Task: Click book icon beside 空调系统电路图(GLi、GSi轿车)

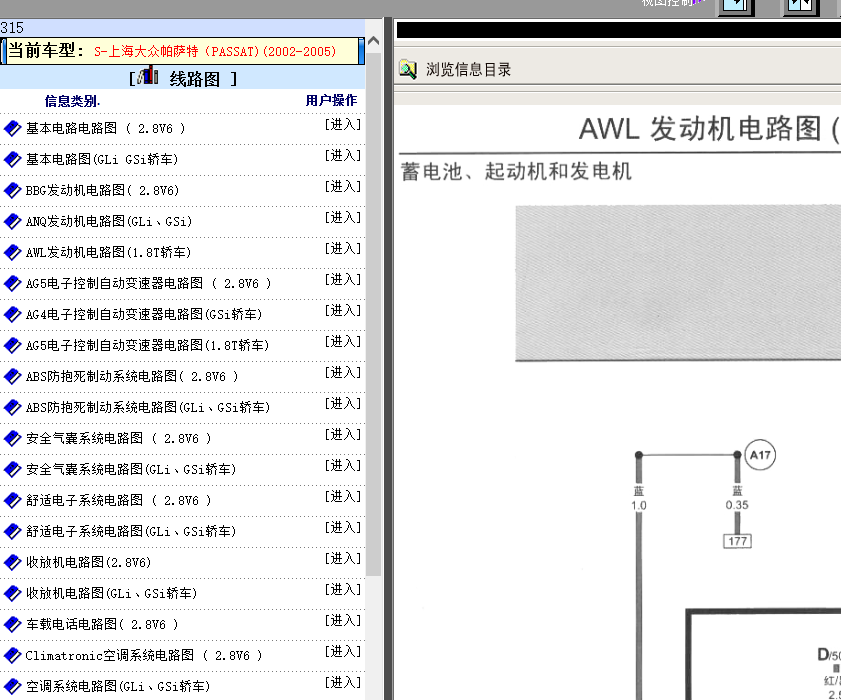Action: pos(12,687)
